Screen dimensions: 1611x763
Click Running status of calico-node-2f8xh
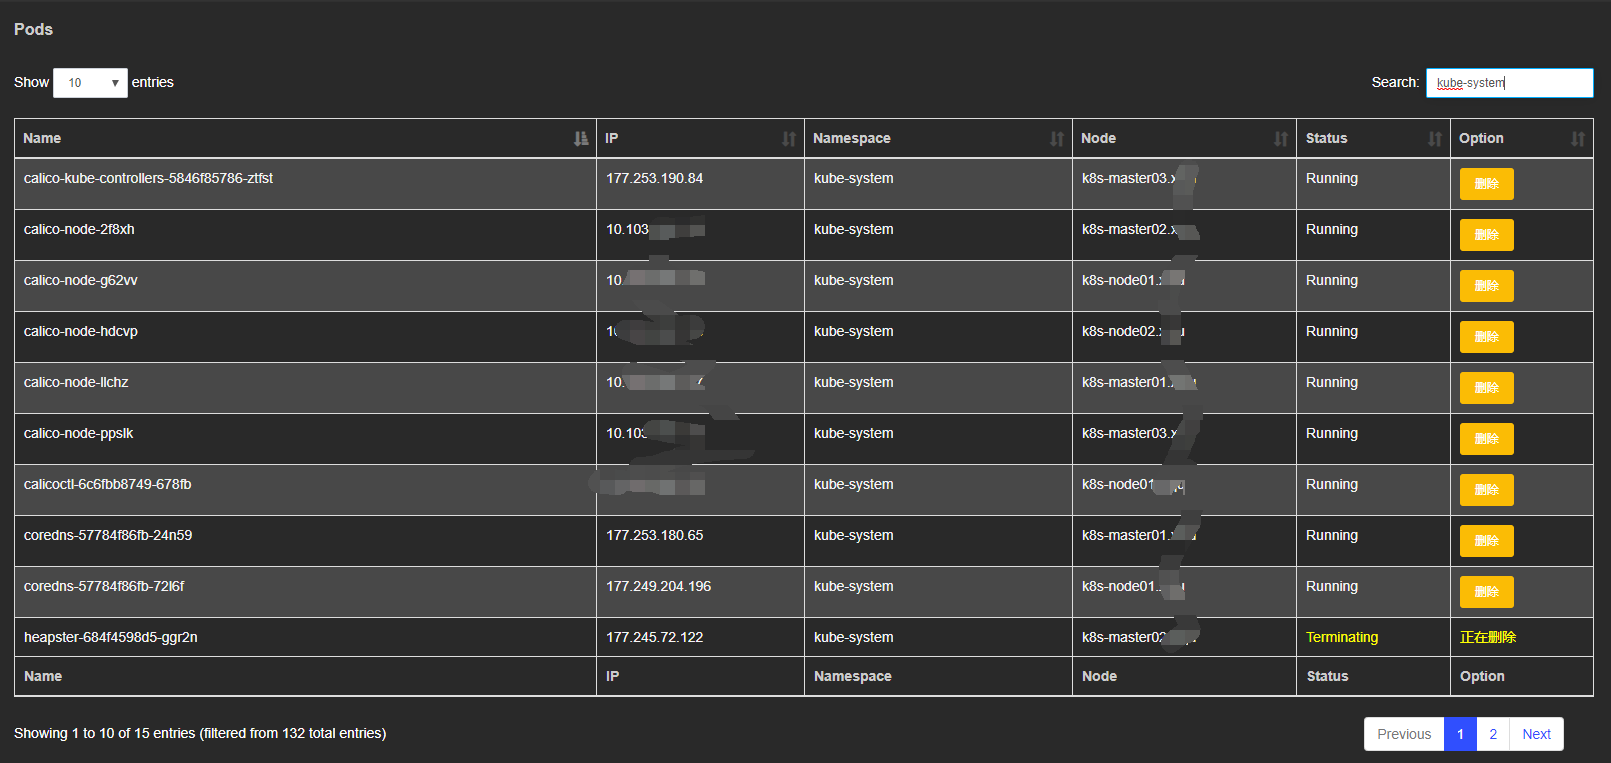click(x=1332, y=229)
